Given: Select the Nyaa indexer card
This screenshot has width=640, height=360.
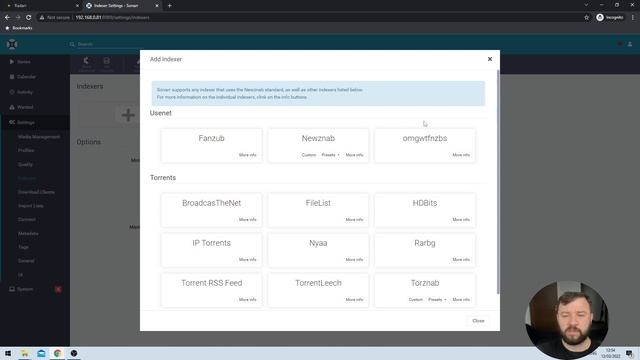Looking at the screenshot, I should pyautogui.click(x=318, y=250).
